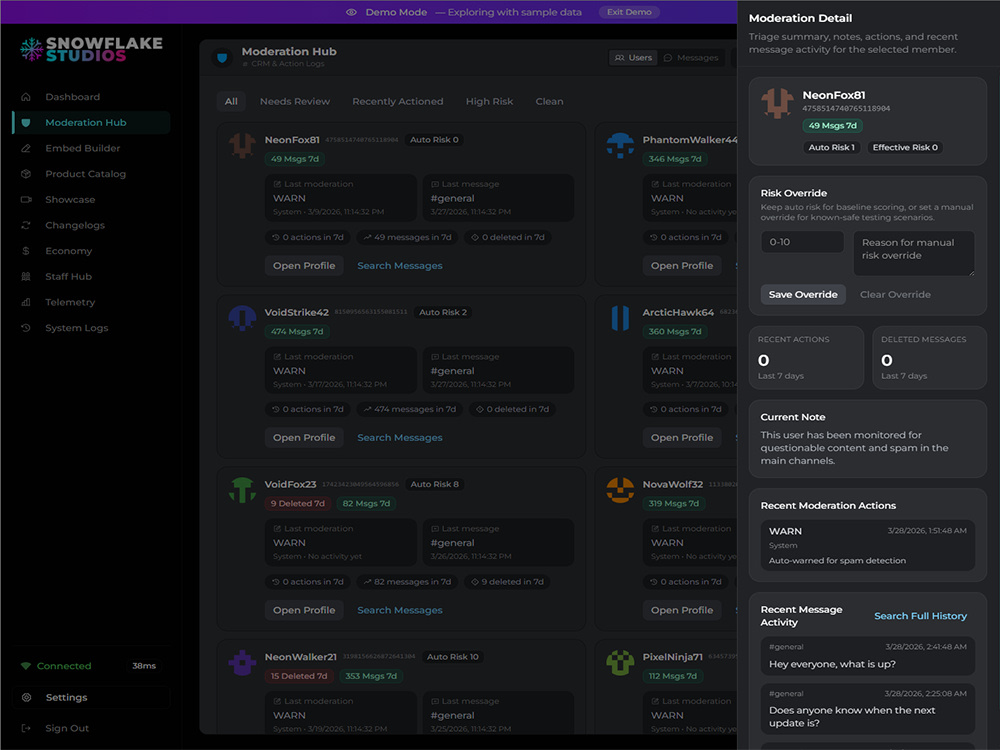Switch to Messages view tab
This screenshot has height=750, width=1000.
click(691, 57)
